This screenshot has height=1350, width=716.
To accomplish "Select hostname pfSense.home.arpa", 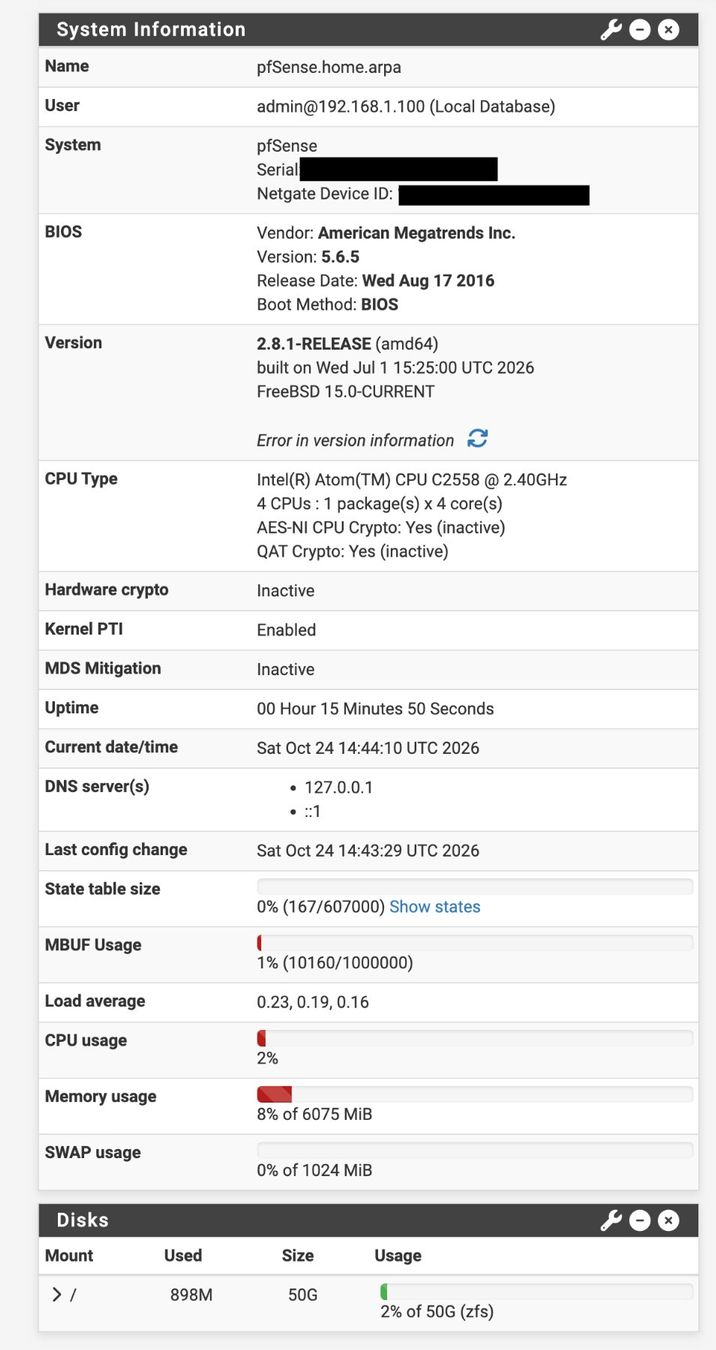I will click(x=329, y=68).
